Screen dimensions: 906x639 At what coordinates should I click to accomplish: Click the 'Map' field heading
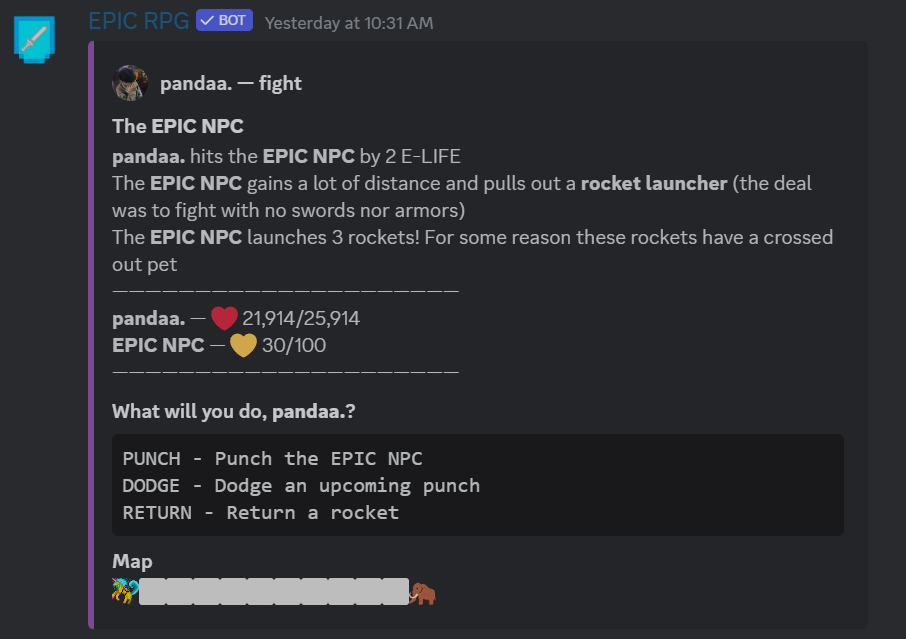click(x=132, y=562)
